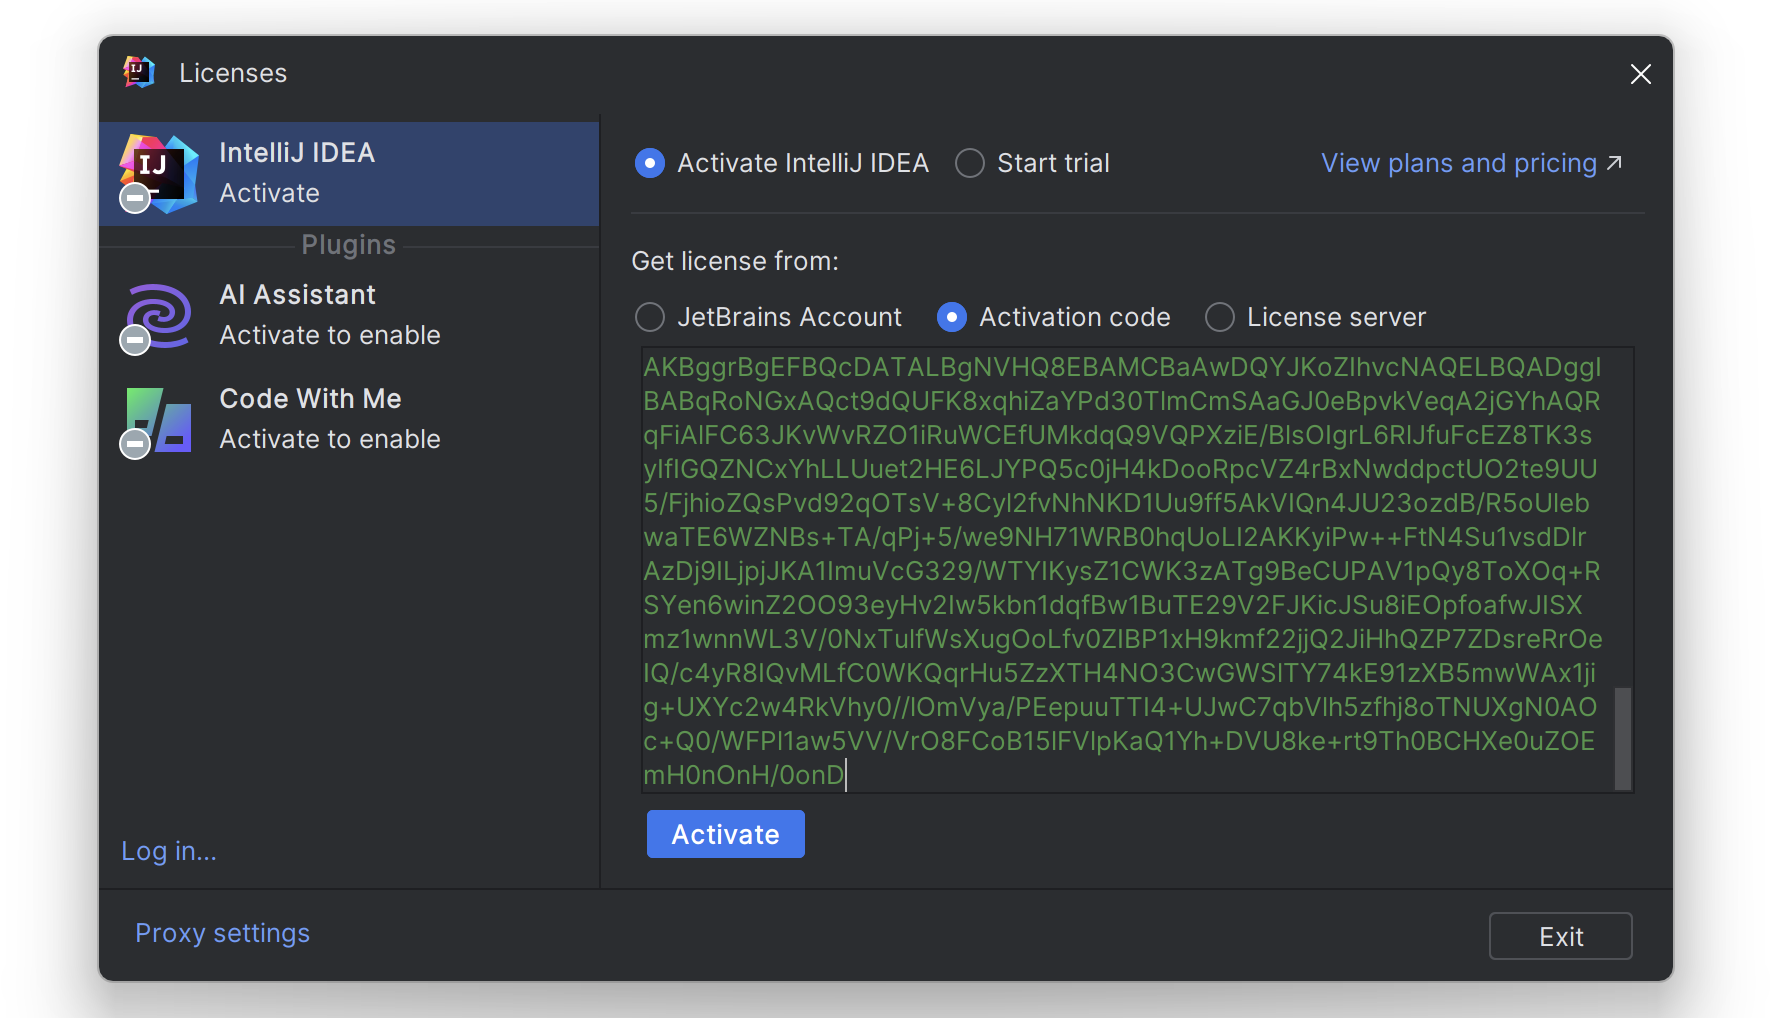Open the Log in link
Image resolution: width=1780 pixels, height=1018 pixels.
point(168,850)
